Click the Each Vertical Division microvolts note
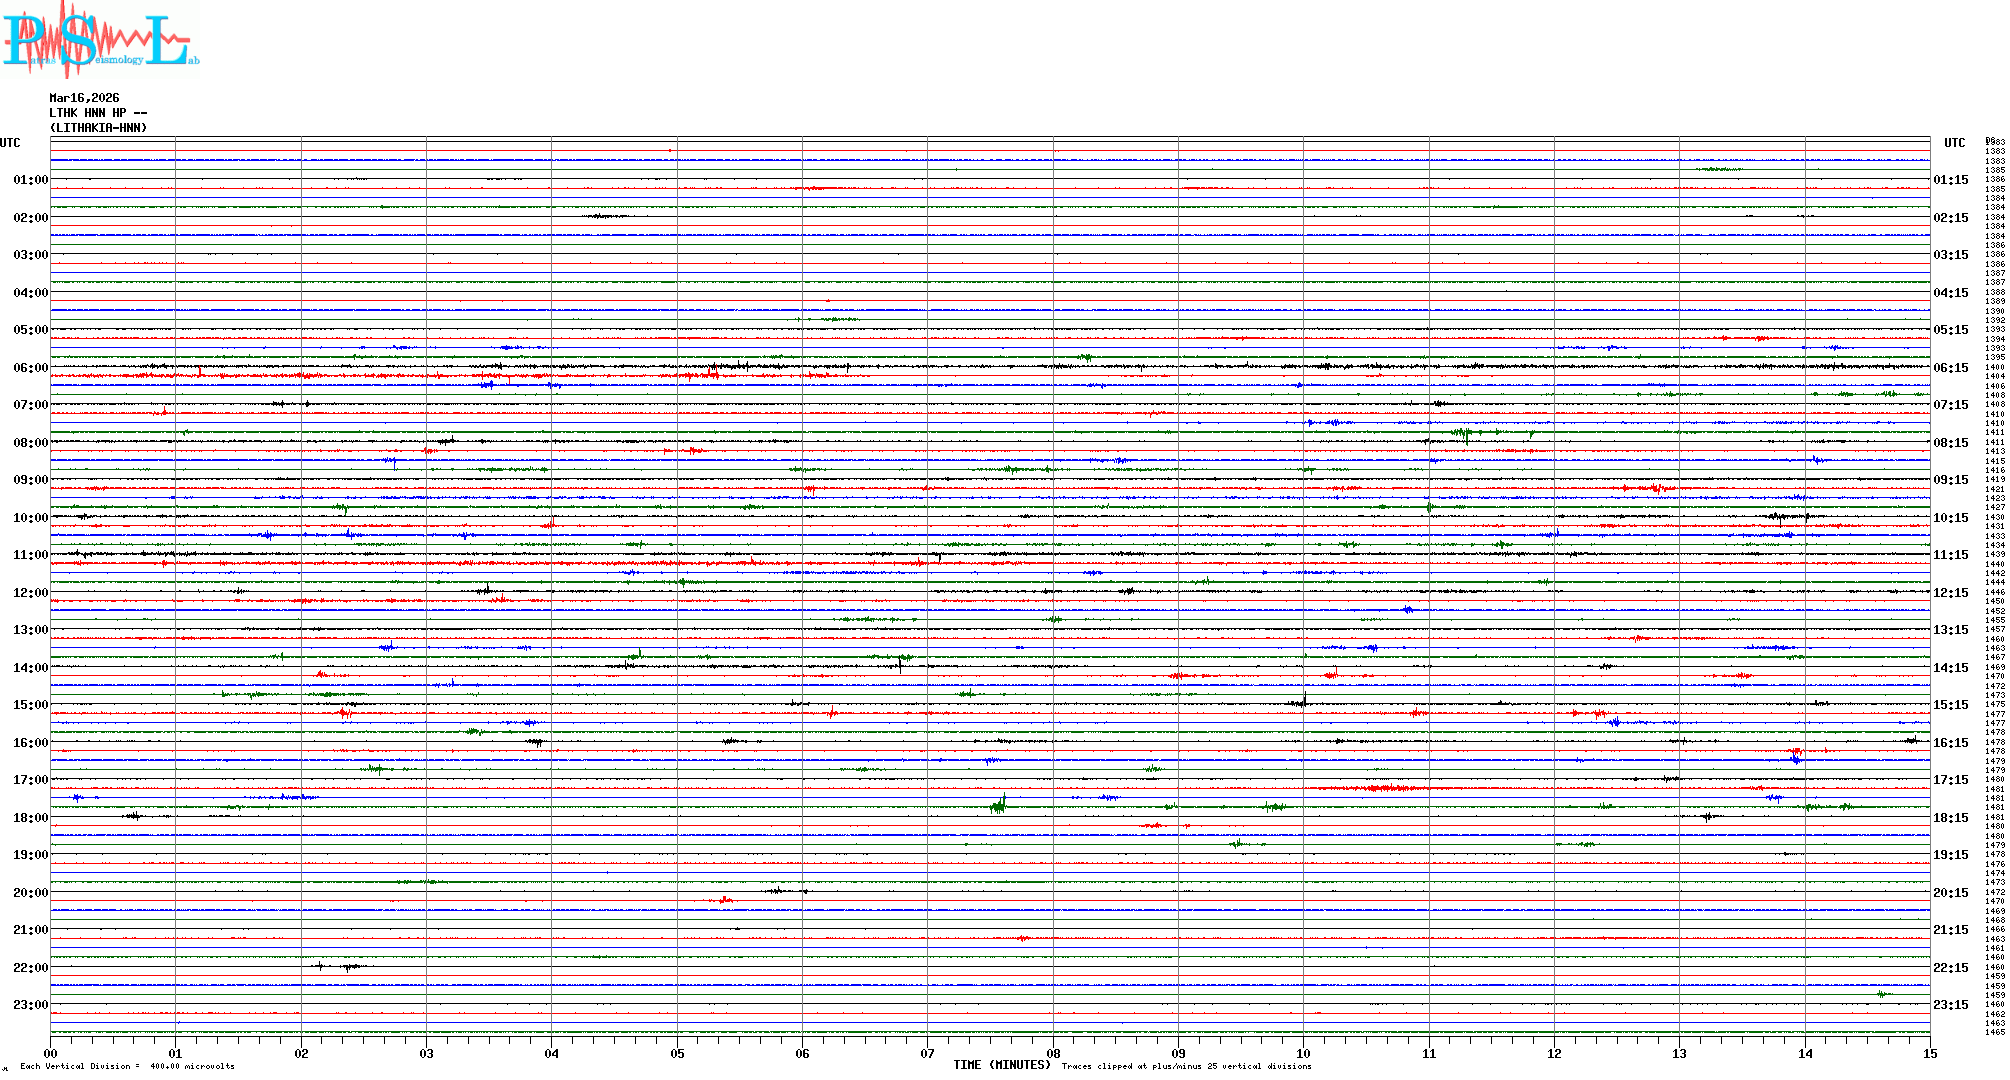 point(127,1066)
